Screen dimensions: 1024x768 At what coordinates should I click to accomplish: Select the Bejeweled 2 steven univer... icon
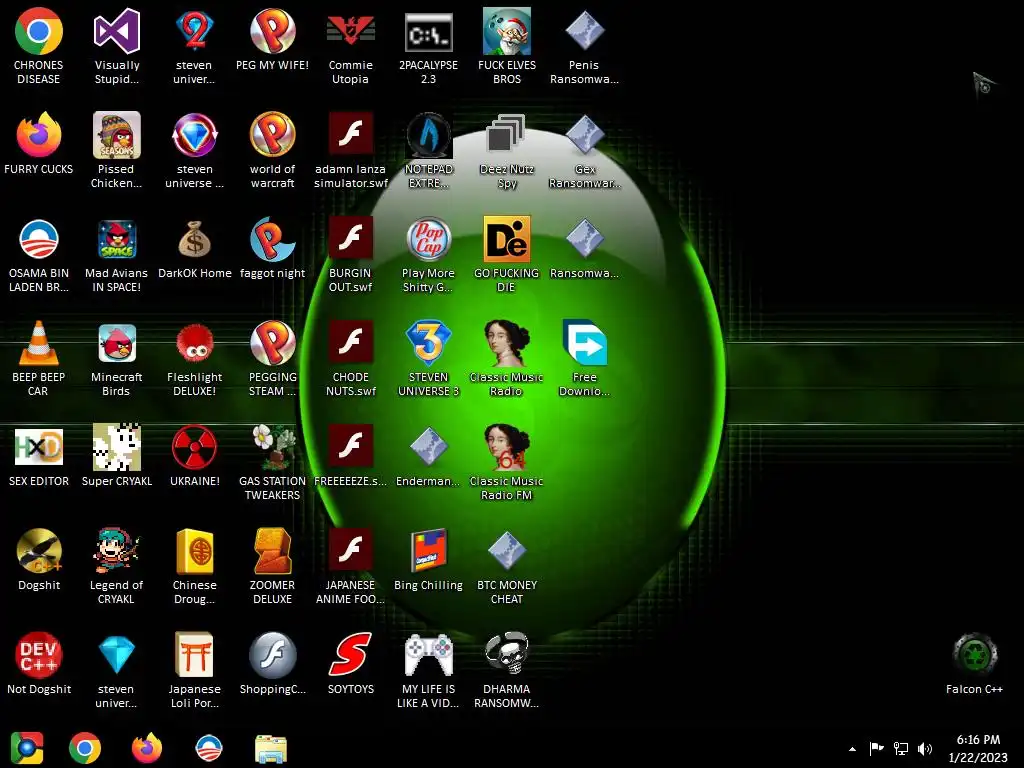click(x=195, y=31)
